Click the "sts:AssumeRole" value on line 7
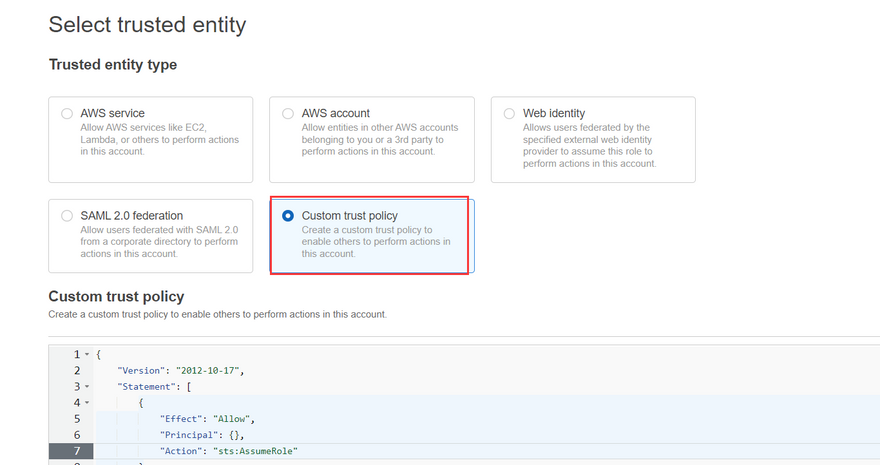Viewport: 880px width, 465px height. pos(255,451)
